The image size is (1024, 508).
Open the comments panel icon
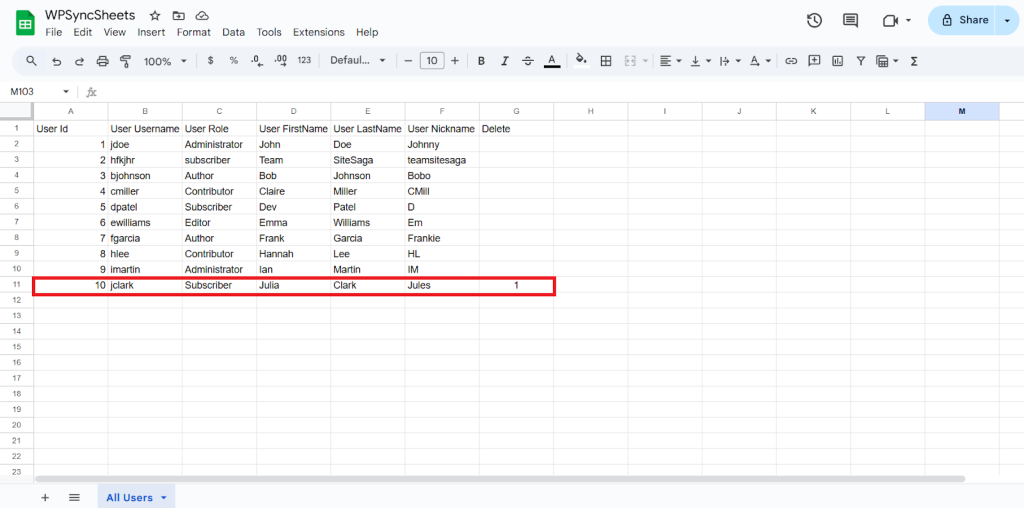pos(850,20)
